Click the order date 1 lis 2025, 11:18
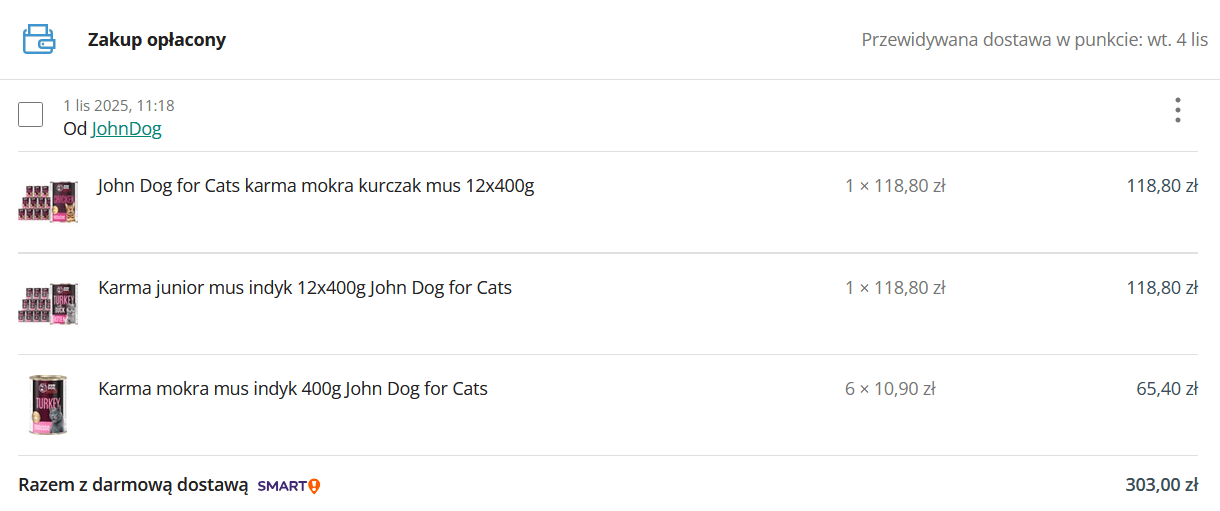This screenshot has height=511, width=1220. point(119,106)
